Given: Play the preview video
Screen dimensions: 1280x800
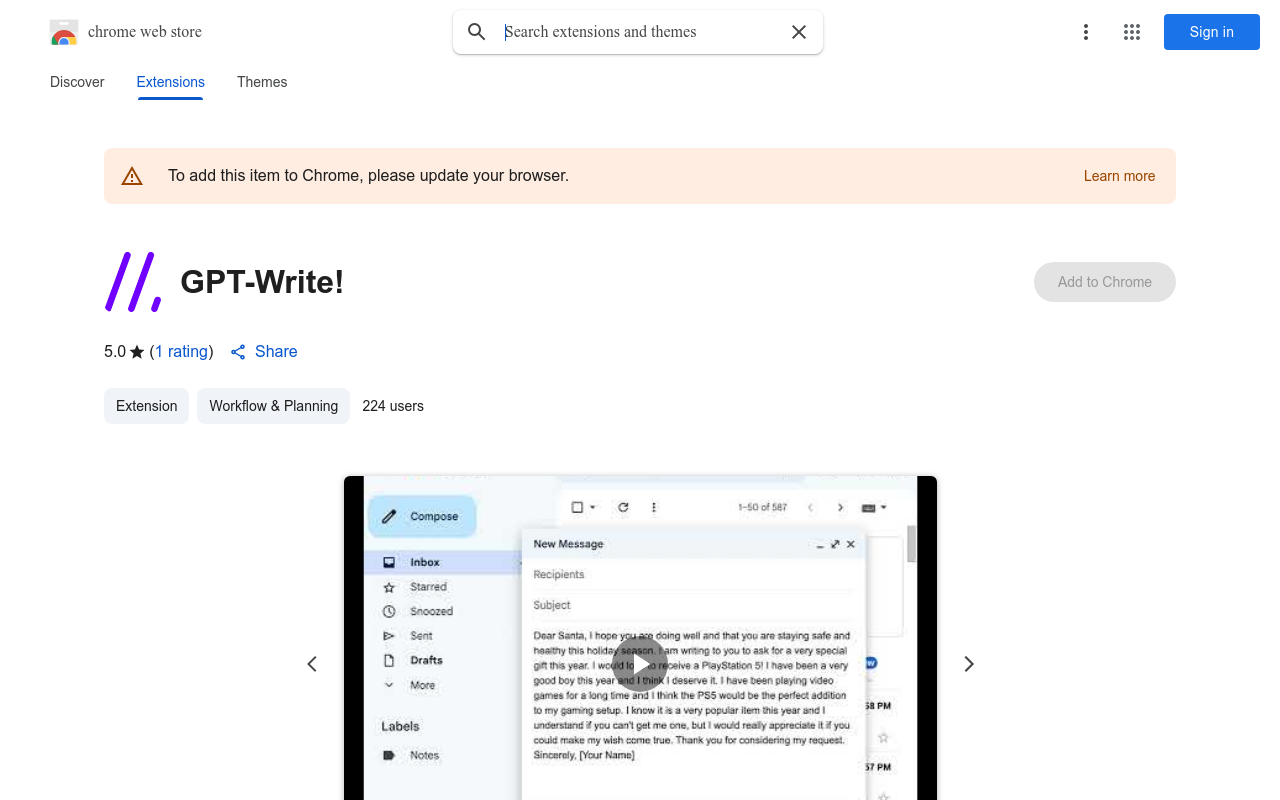Looking at the screenshot, I should (x=640, y=664).
